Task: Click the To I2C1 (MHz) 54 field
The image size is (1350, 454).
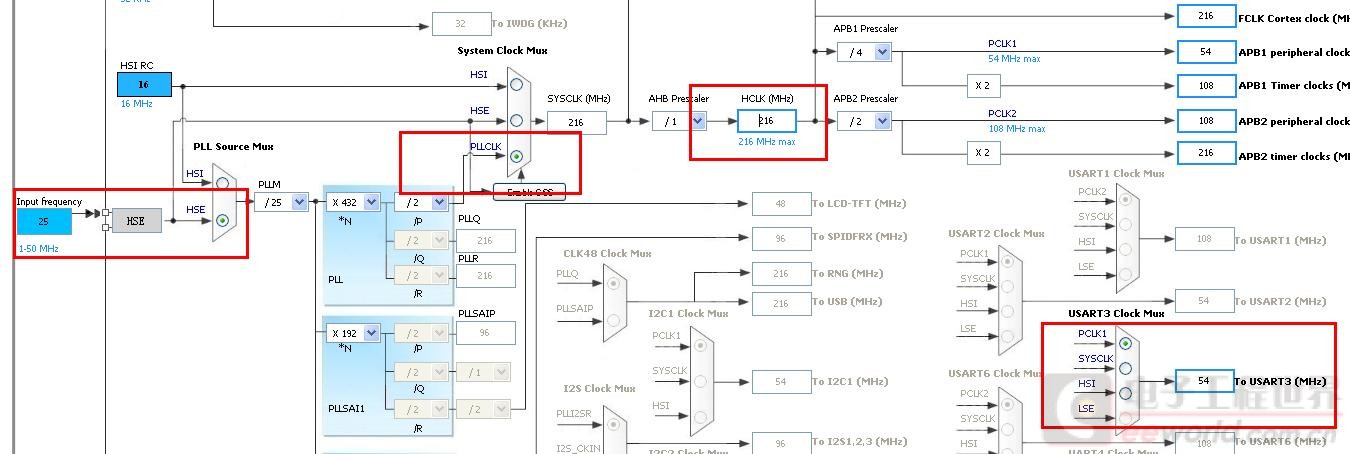Action: (781, 382)
